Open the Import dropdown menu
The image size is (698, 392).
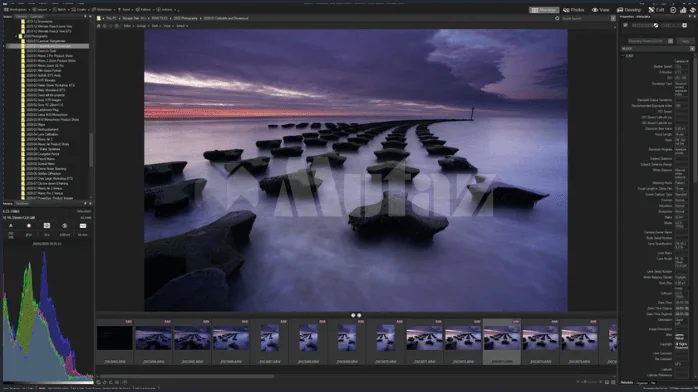(x=41, y=9)
